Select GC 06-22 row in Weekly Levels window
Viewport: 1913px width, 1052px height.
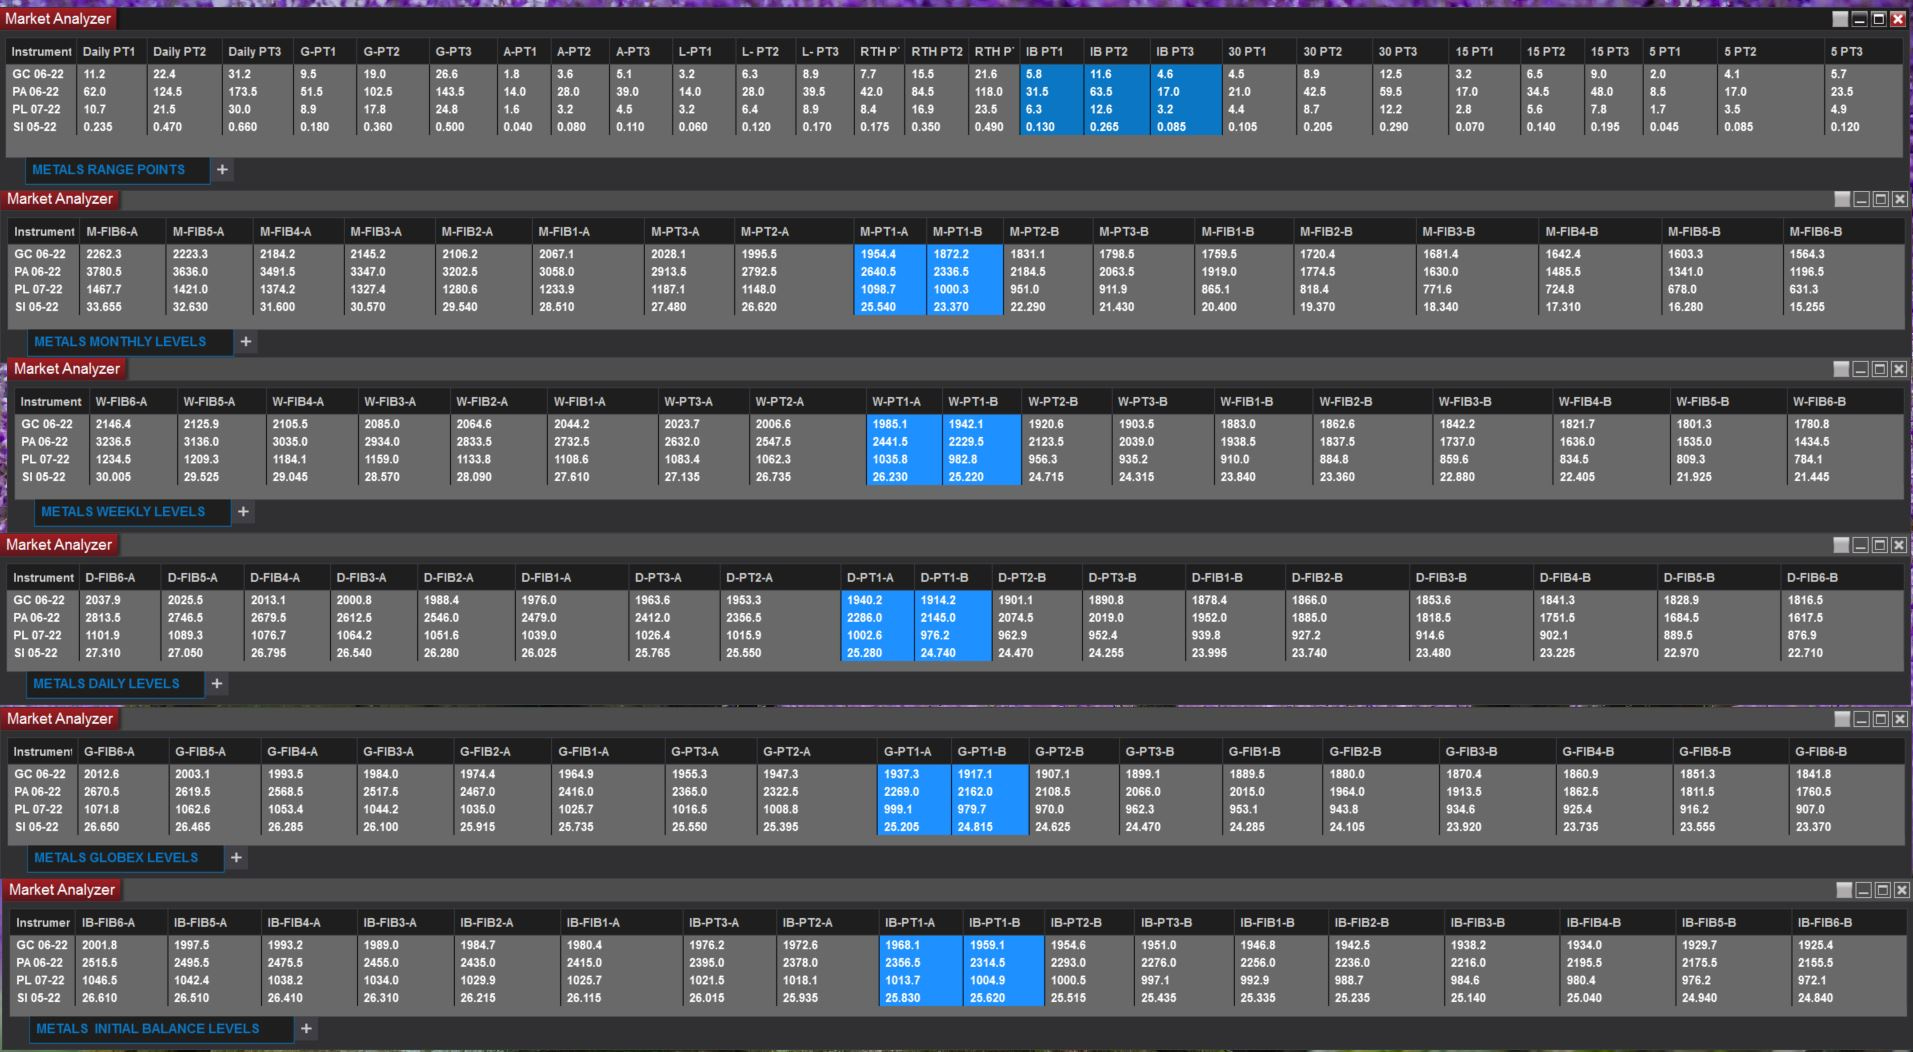point(959,425)
